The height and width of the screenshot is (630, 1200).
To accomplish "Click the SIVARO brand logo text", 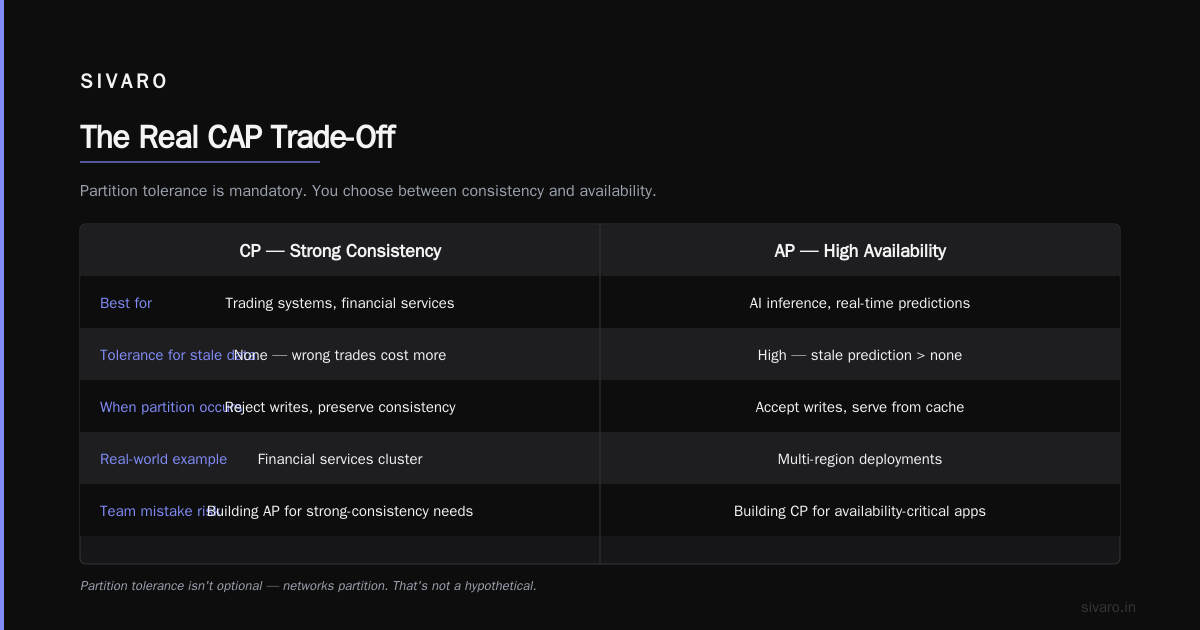I will tap(124, 82).
